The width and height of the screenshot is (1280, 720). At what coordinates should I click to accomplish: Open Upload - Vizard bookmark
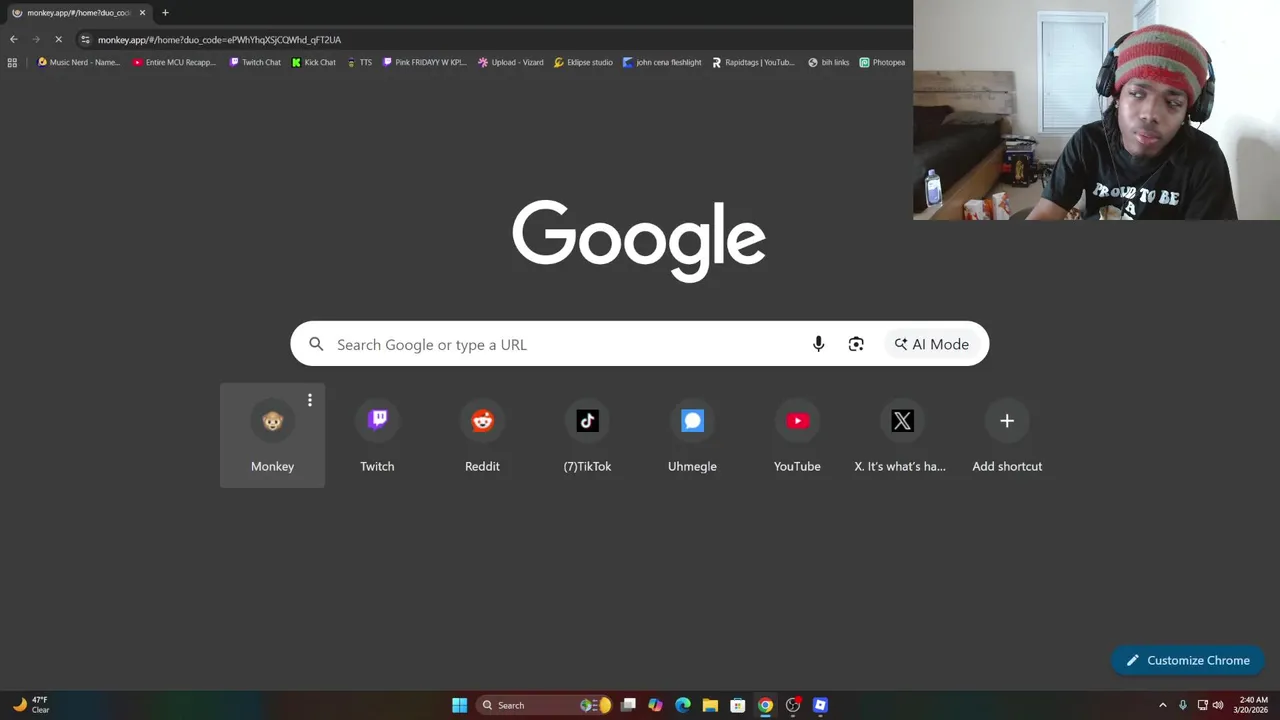coord(511,62)
